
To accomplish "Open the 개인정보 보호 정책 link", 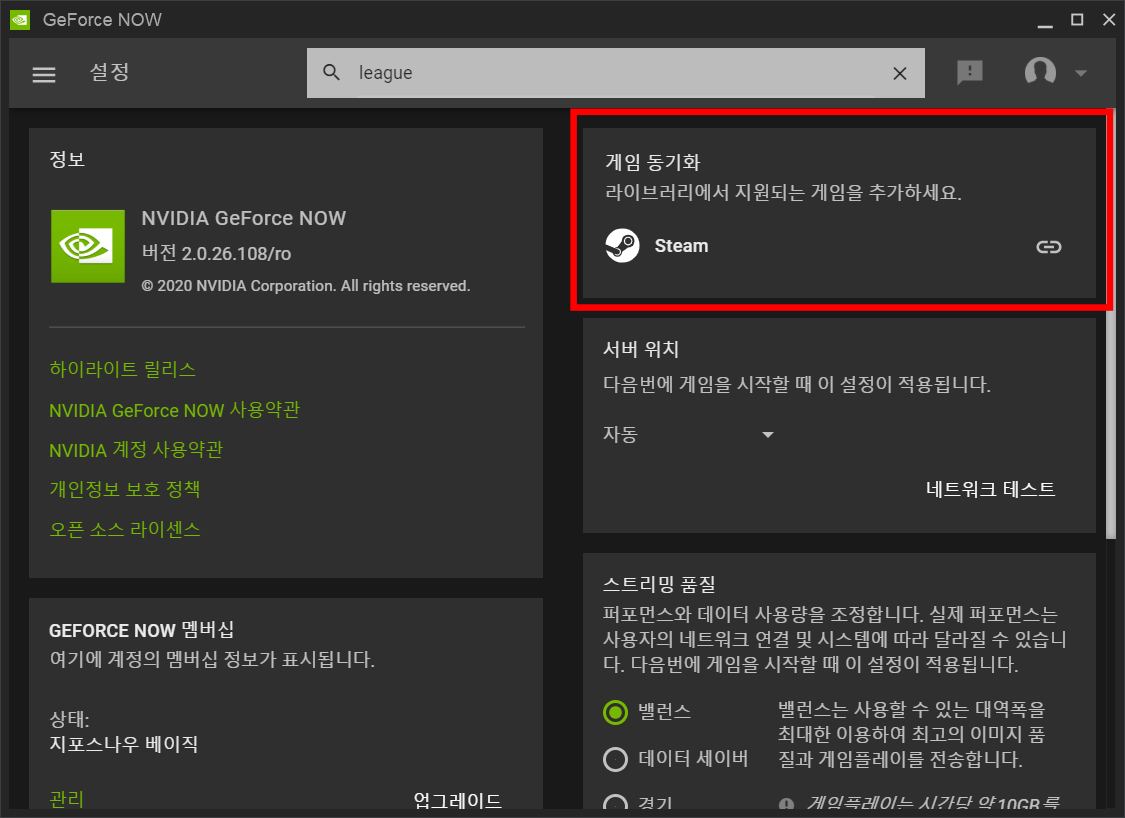I will pyautogui.click(x=125, y=489).
